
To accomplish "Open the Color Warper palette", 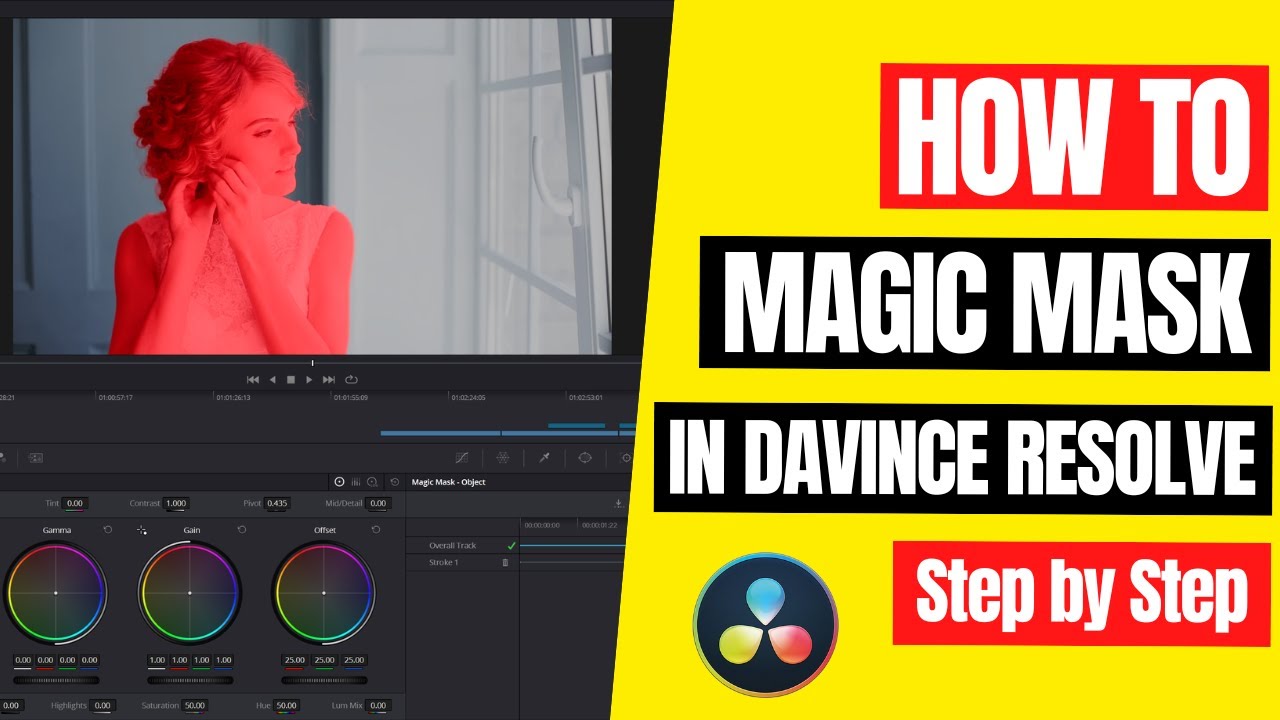I will coord(503,457).
